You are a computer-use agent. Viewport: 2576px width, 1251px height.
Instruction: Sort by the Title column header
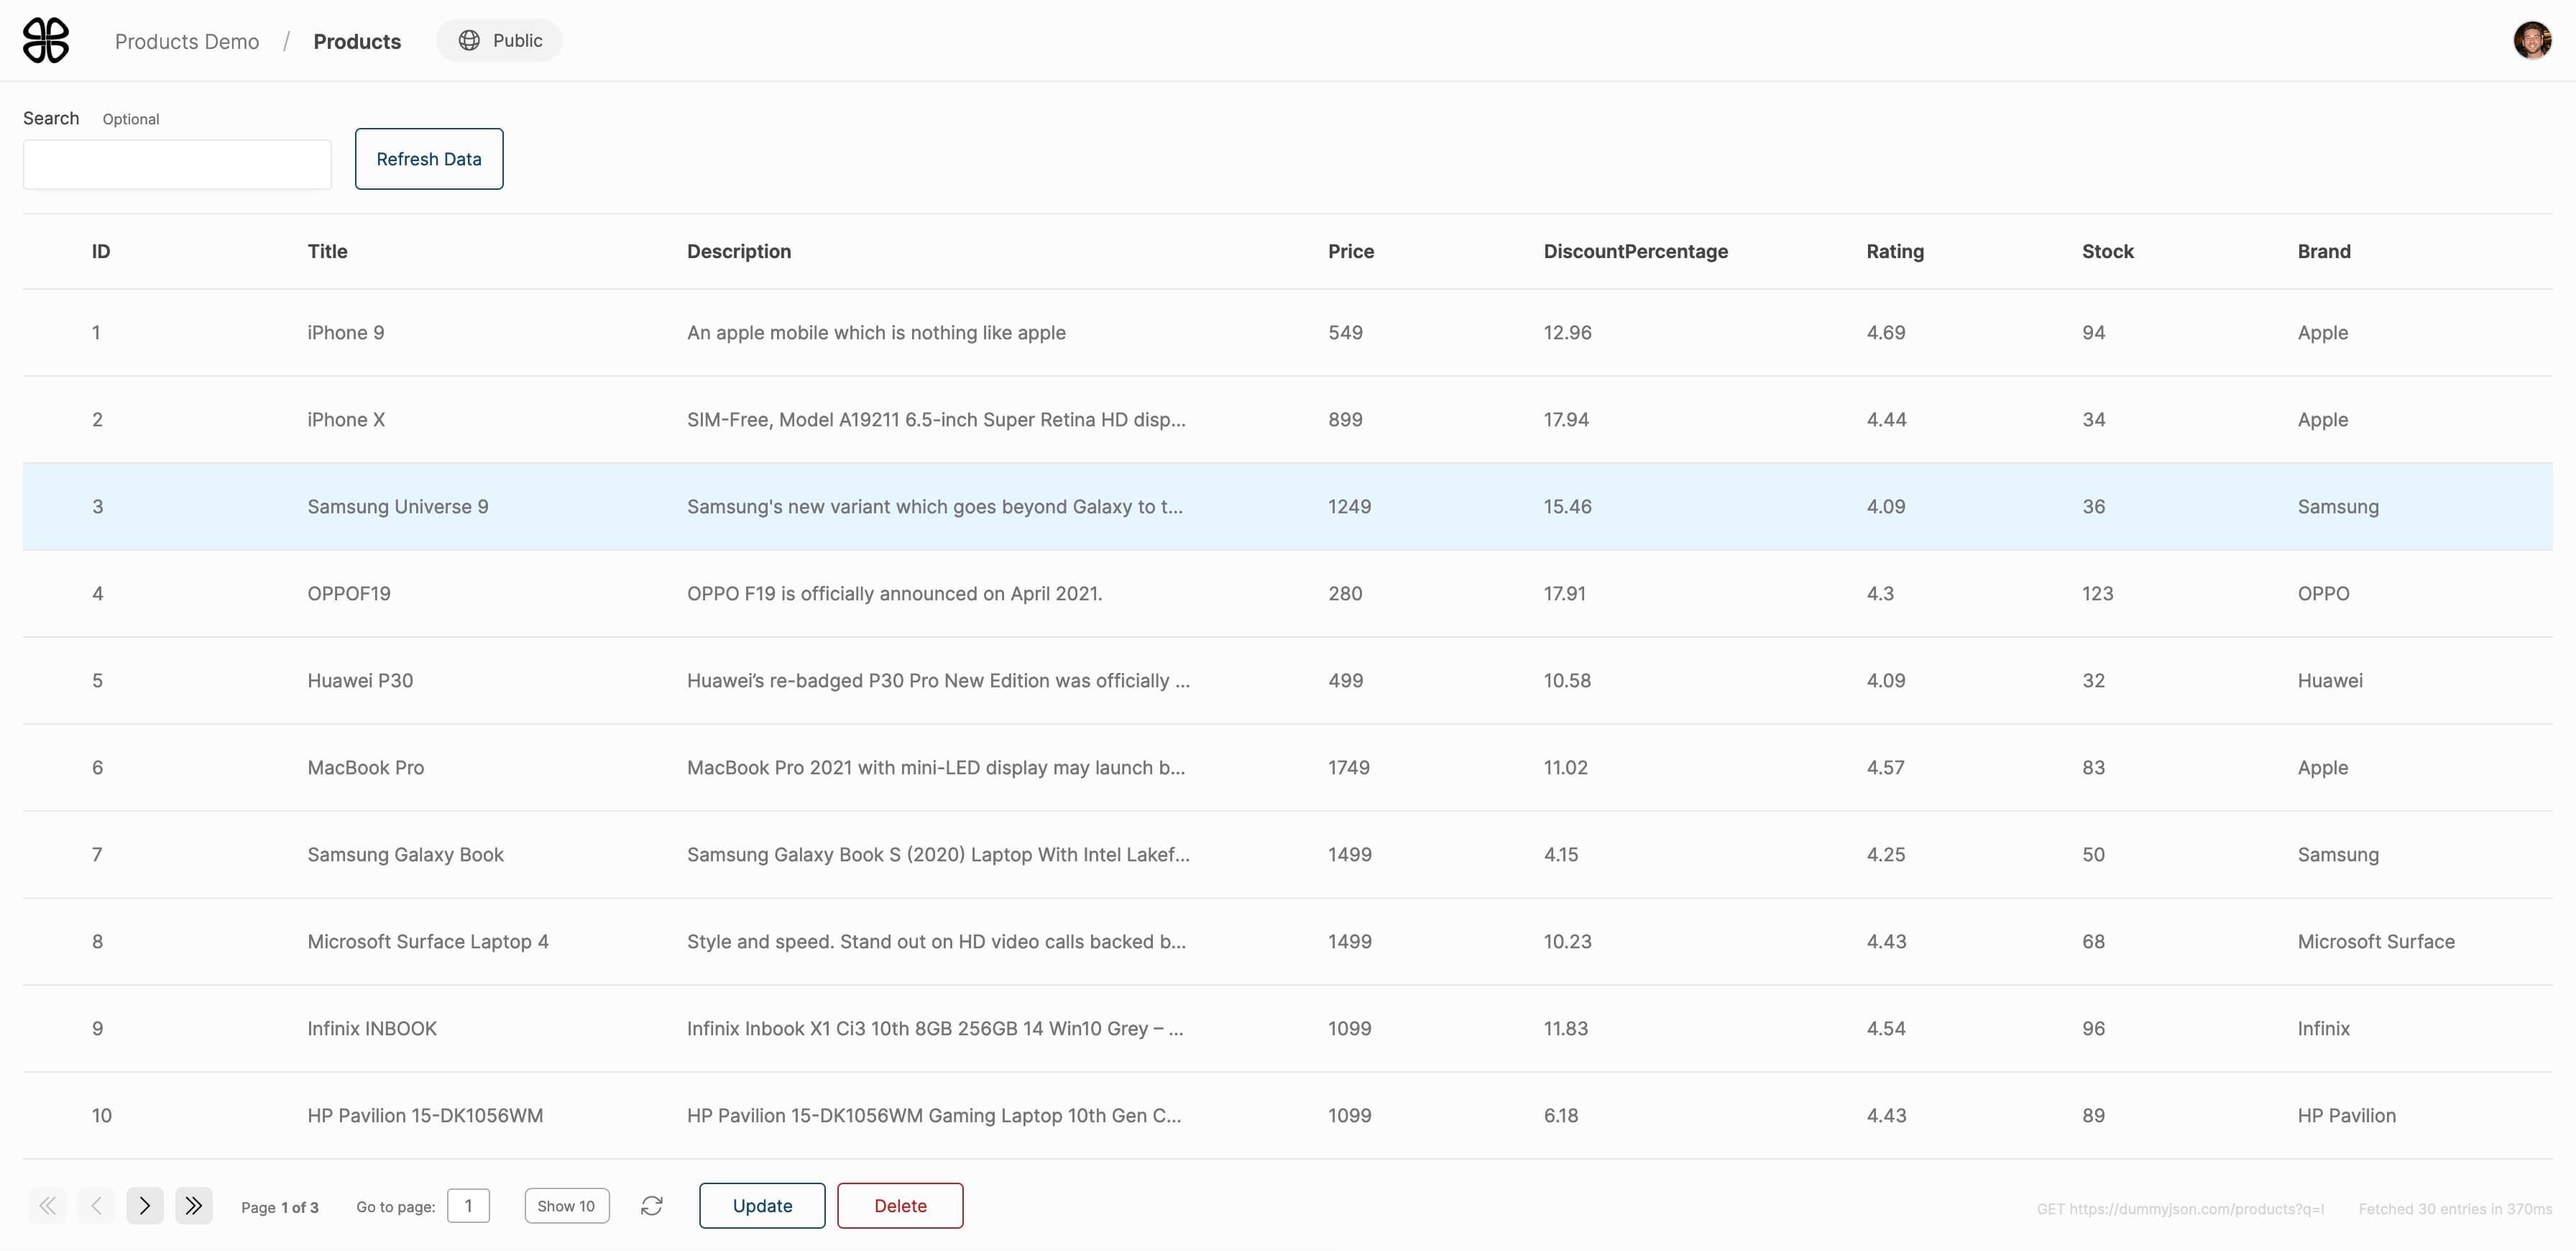click(x=327, y=251)
